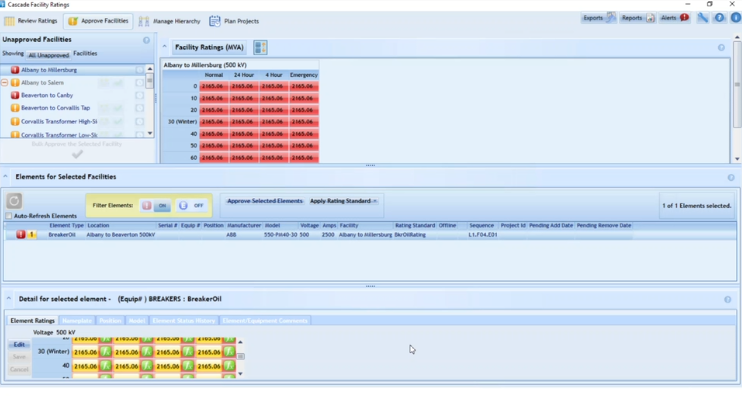Click red alert icon beside Beaverton to Canby

pyautogui.click(x=15, y=96)
